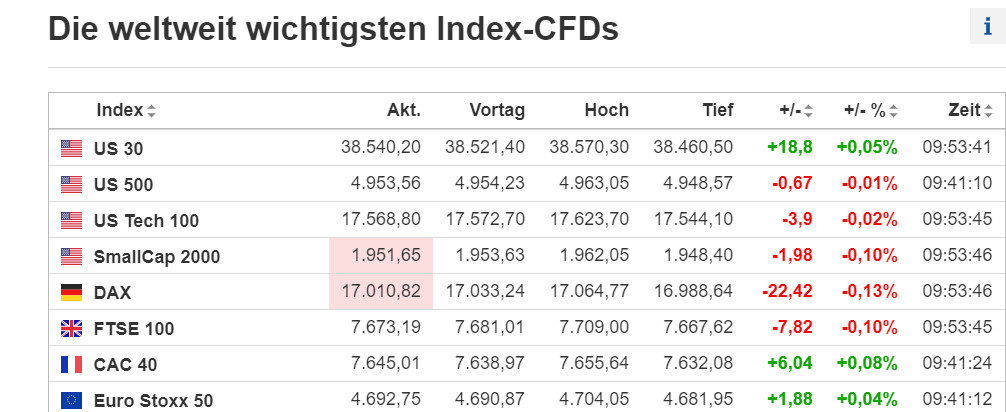Open the DAX index link

pyautogui.click(x=112, y=293)
